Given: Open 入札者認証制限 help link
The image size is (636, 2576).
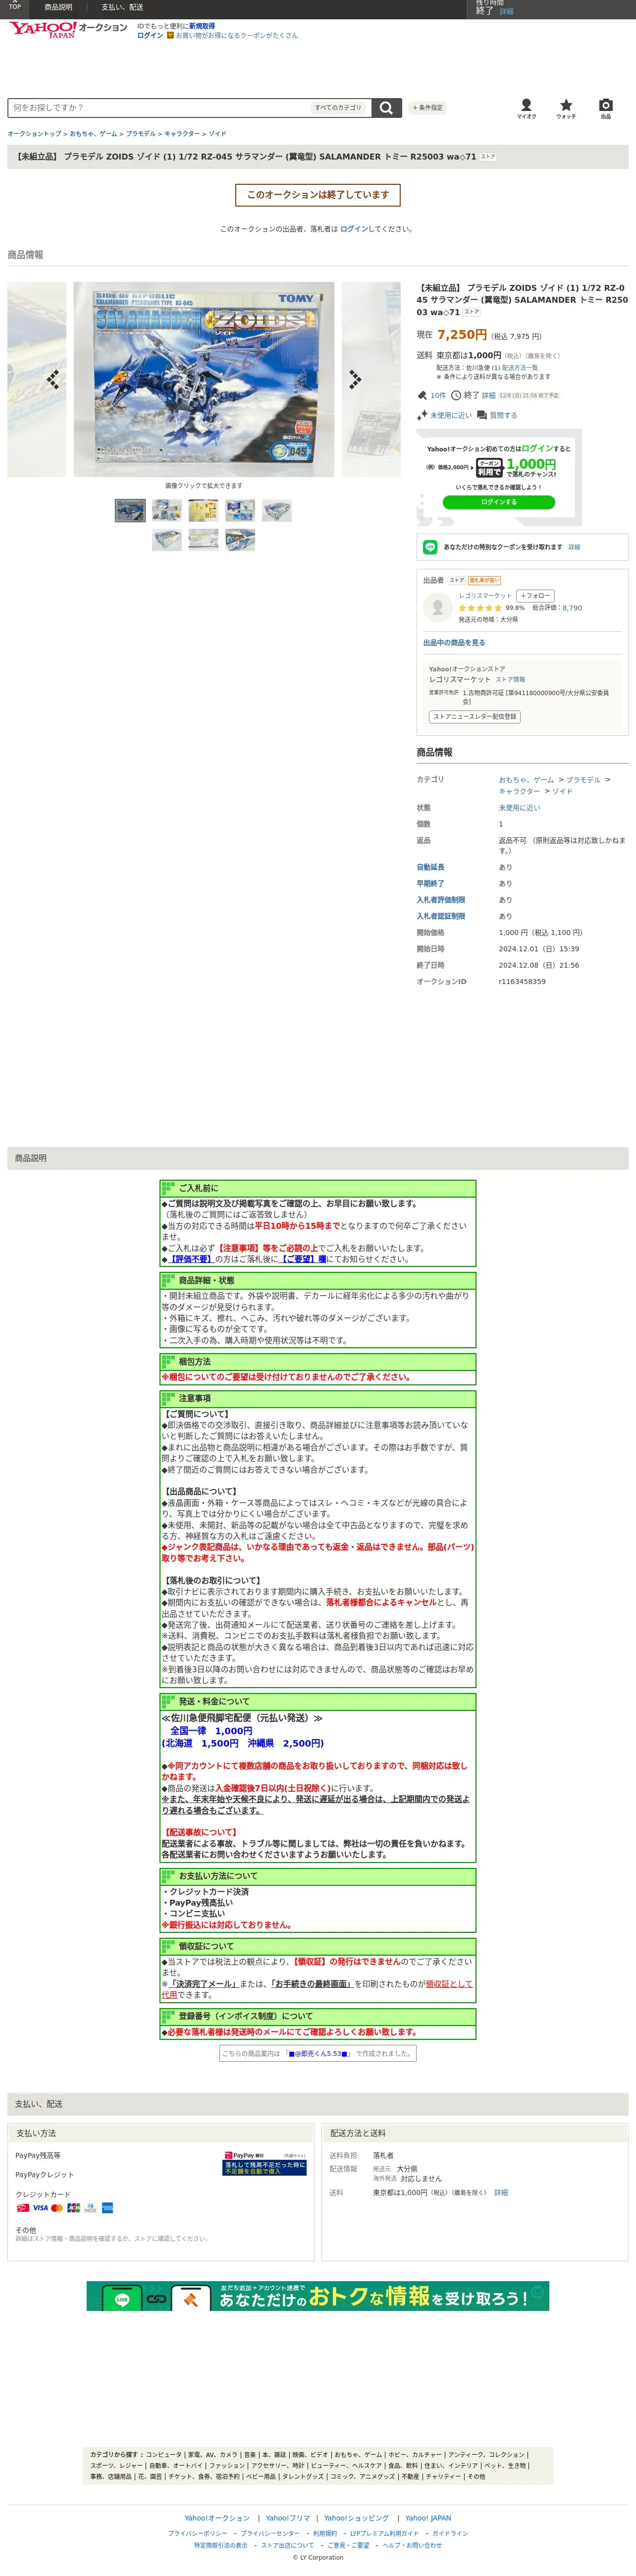Looking at the screenshot, I should (x=441, y=916).
